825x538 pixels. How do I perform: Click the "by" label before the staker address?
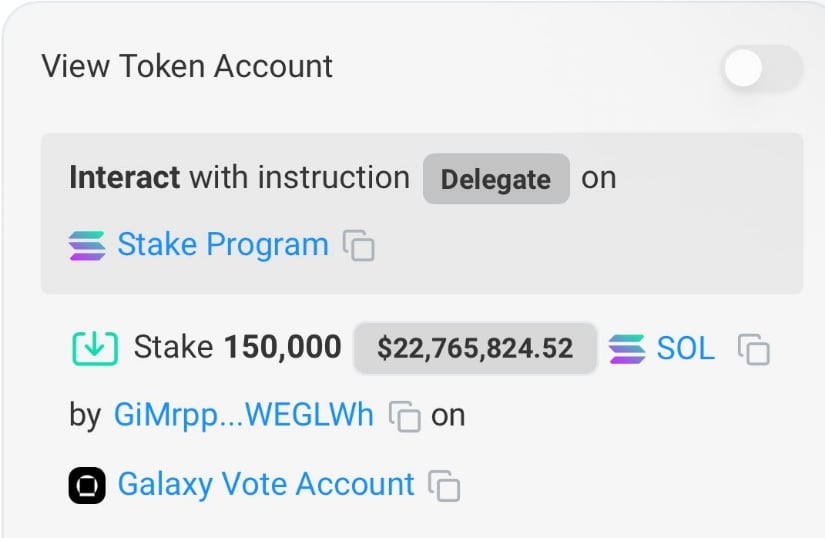pyautogui.click(x=85, y=414)
